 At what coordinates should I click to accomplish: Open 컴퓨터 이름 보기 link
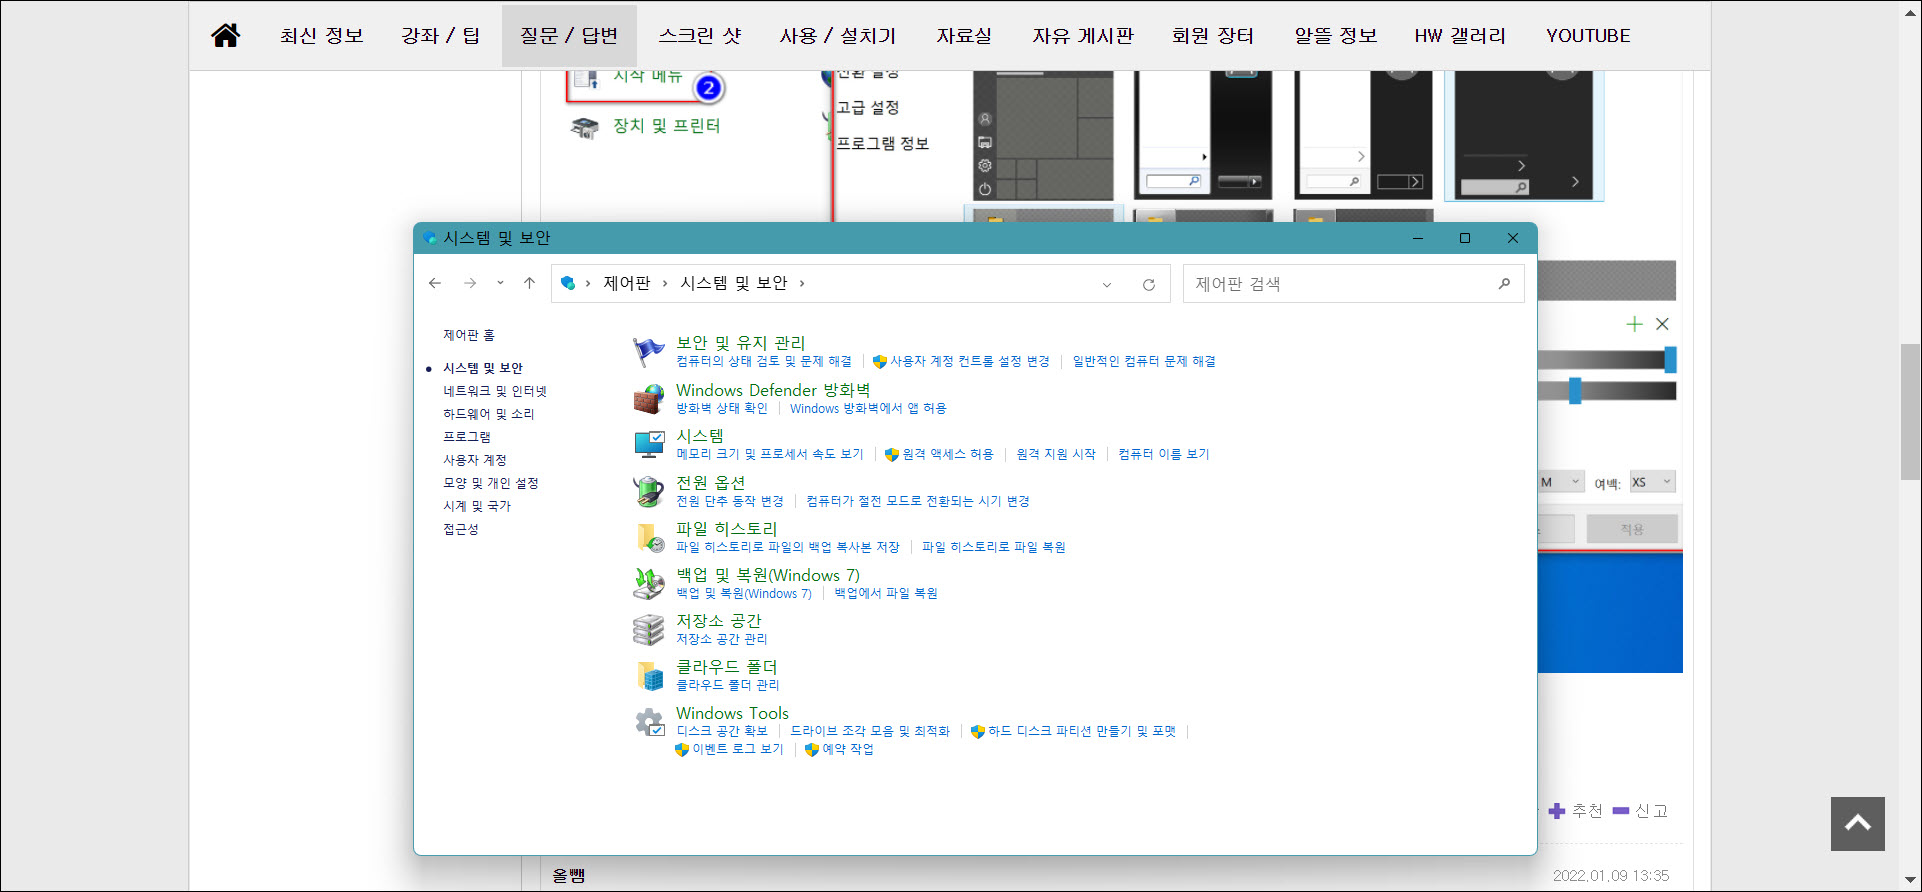(1163, 454)
